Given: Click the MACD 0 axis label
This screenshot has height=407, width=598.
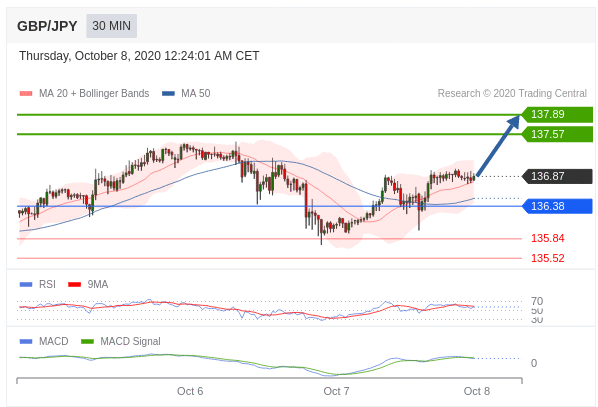Looking at the screenshot, I should [x=534, y=363].
